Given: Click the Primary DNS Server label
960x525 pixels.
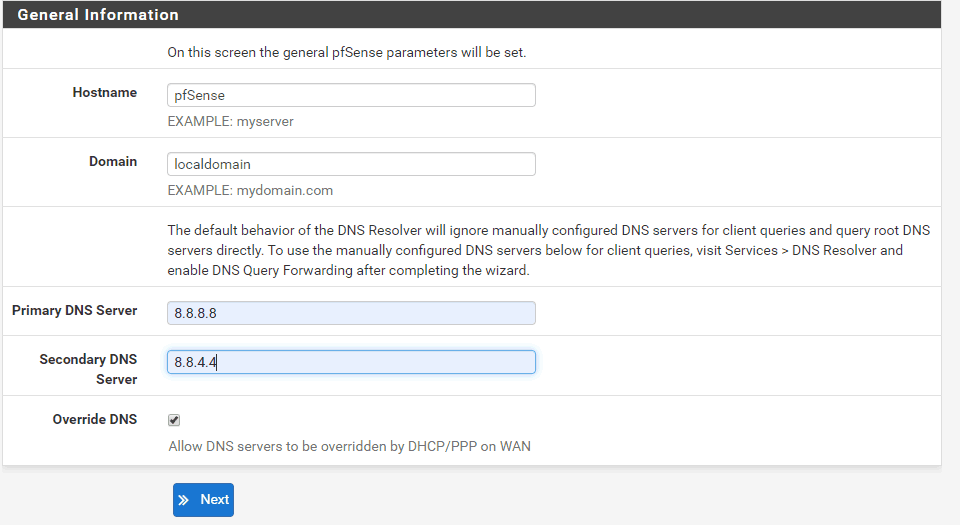Looking at the screenshot, I should click(74, 310).
